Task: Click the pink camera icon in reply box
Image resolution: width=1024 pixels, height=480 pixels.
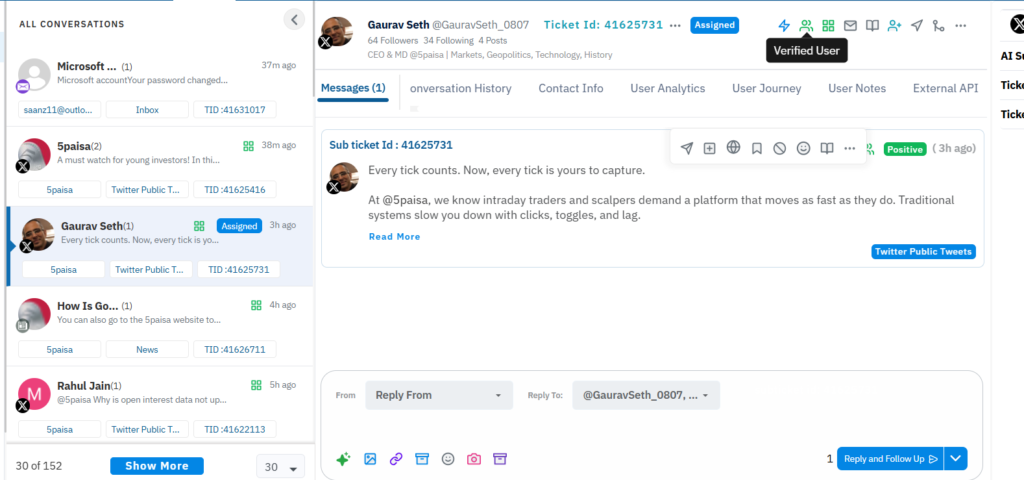Action: click(474, 459)
